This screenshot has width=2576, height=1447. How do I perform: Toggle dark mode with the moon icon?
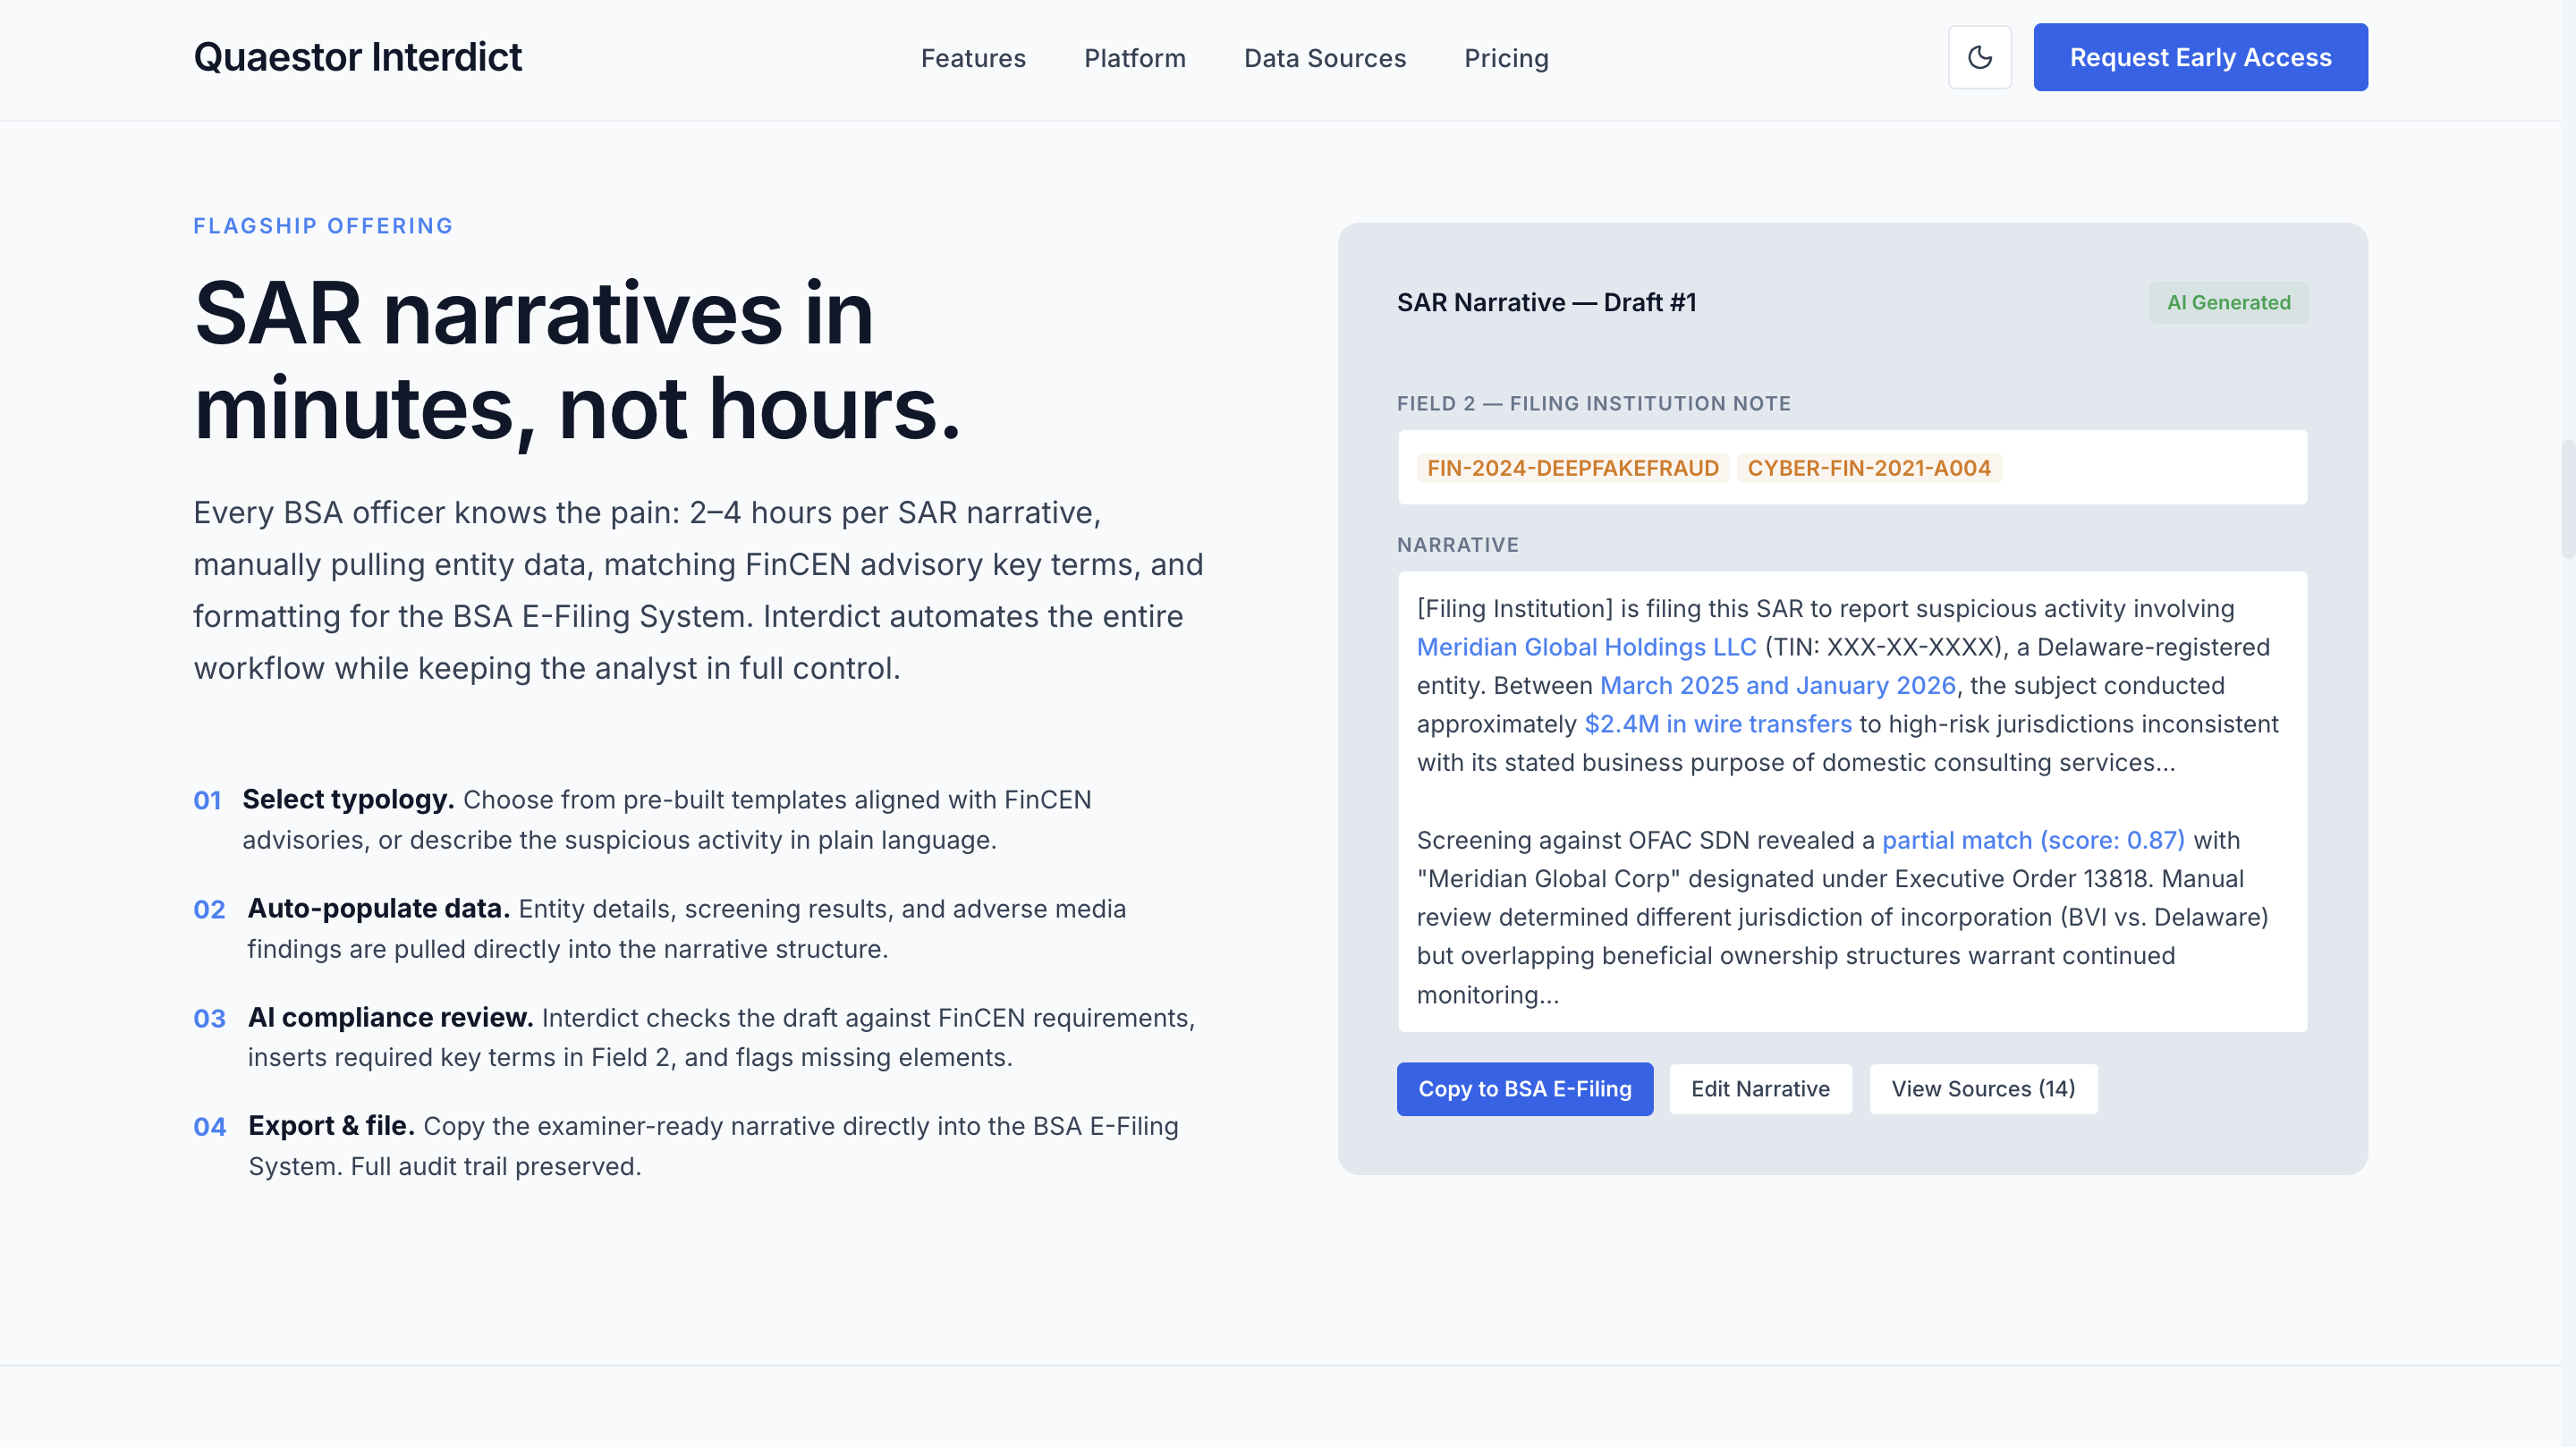pyautogui.click(x=1979, y=57)
